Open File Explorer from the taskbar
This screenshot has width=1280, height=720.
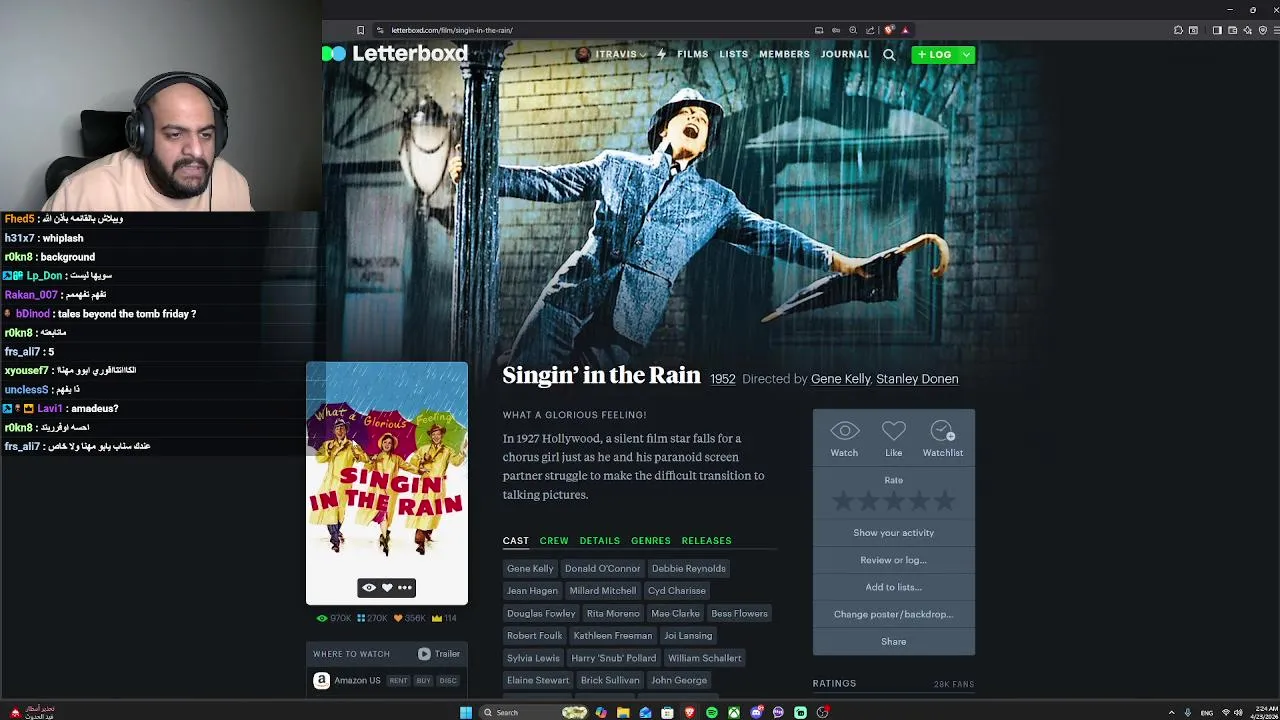[623, 712]
